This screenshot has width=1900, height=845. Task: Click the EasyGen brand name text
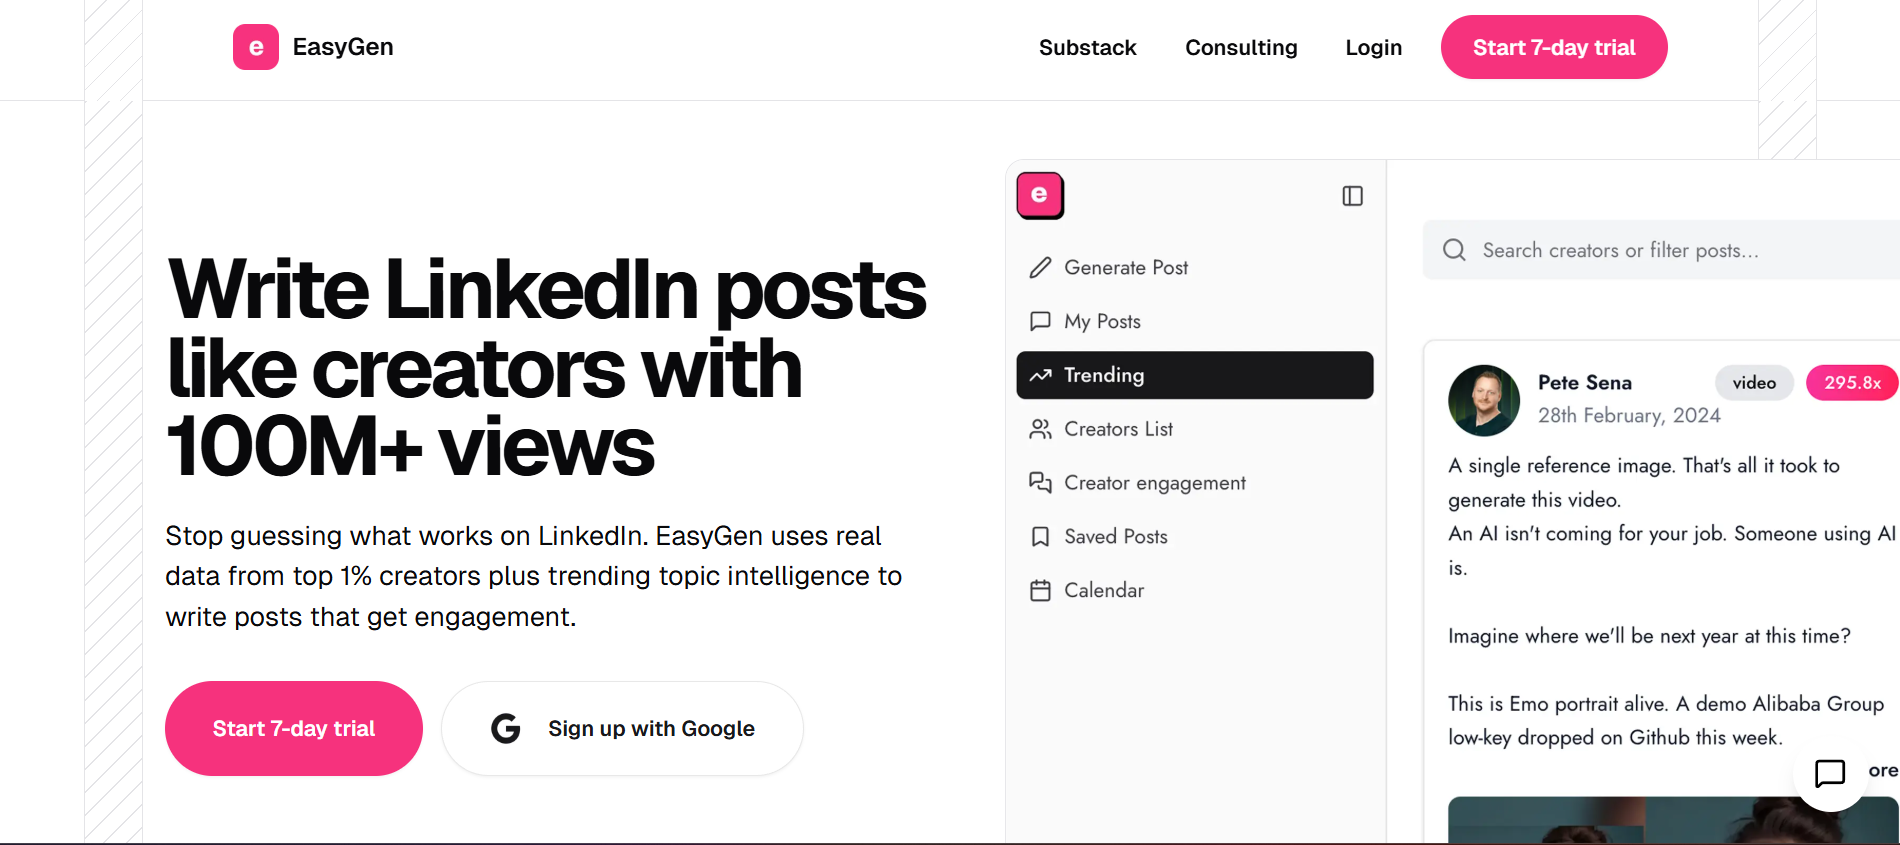[343, 47]
